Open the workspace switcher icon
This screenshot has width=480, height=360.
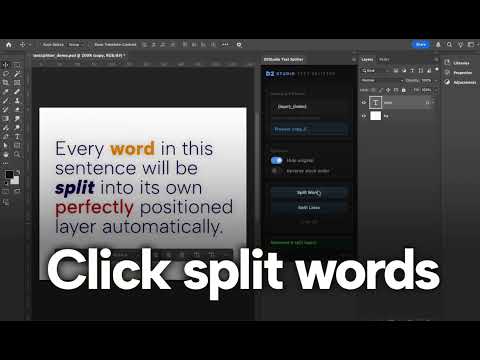[x=471, y=44]
